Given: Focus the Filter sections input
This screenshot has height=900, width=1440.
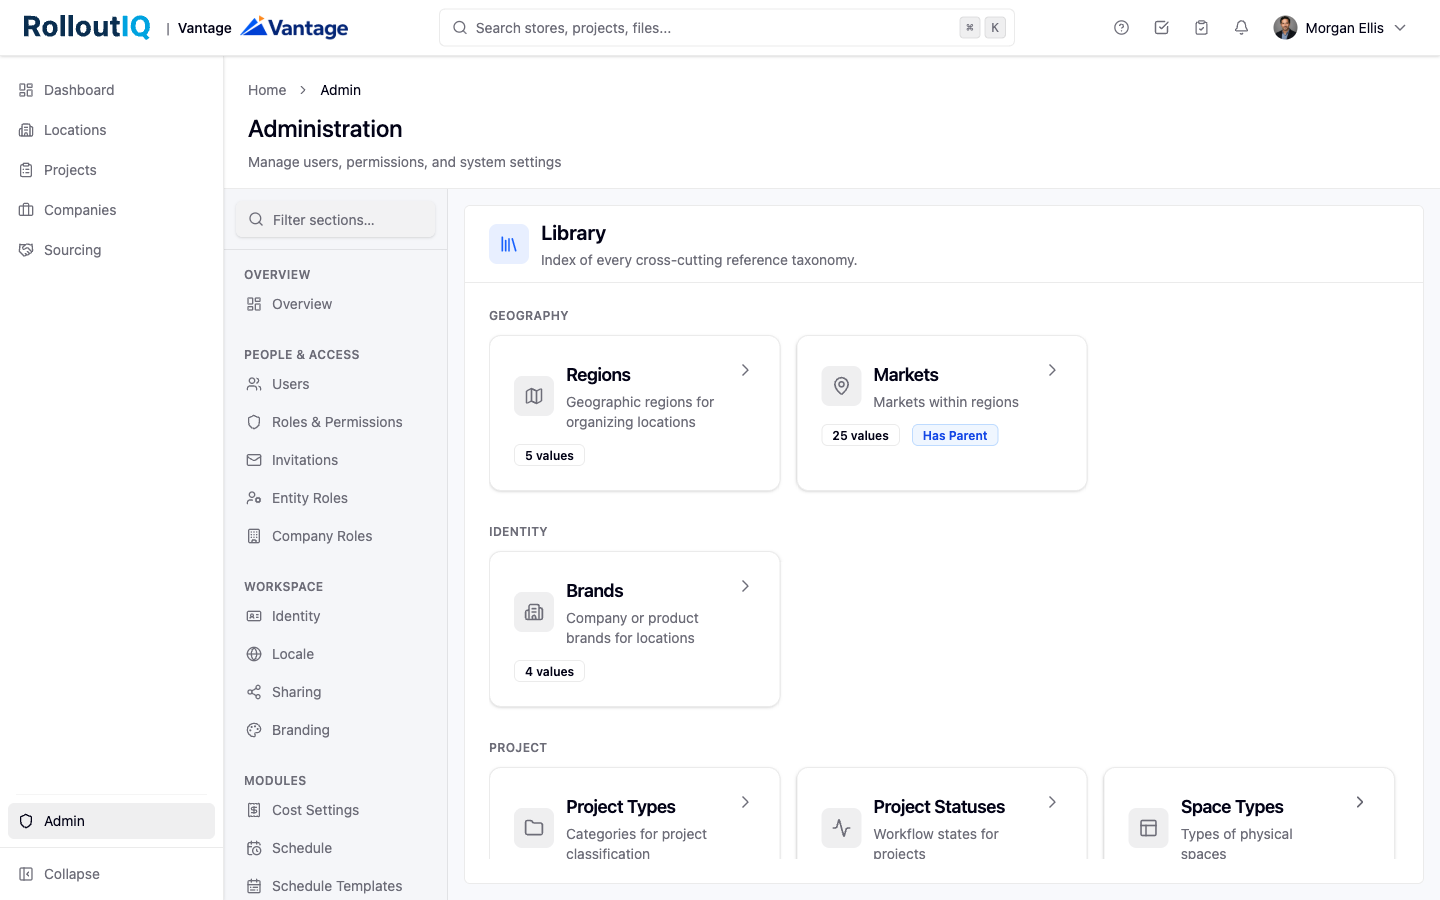Looking at the screenshot, I should click(336, 219).
